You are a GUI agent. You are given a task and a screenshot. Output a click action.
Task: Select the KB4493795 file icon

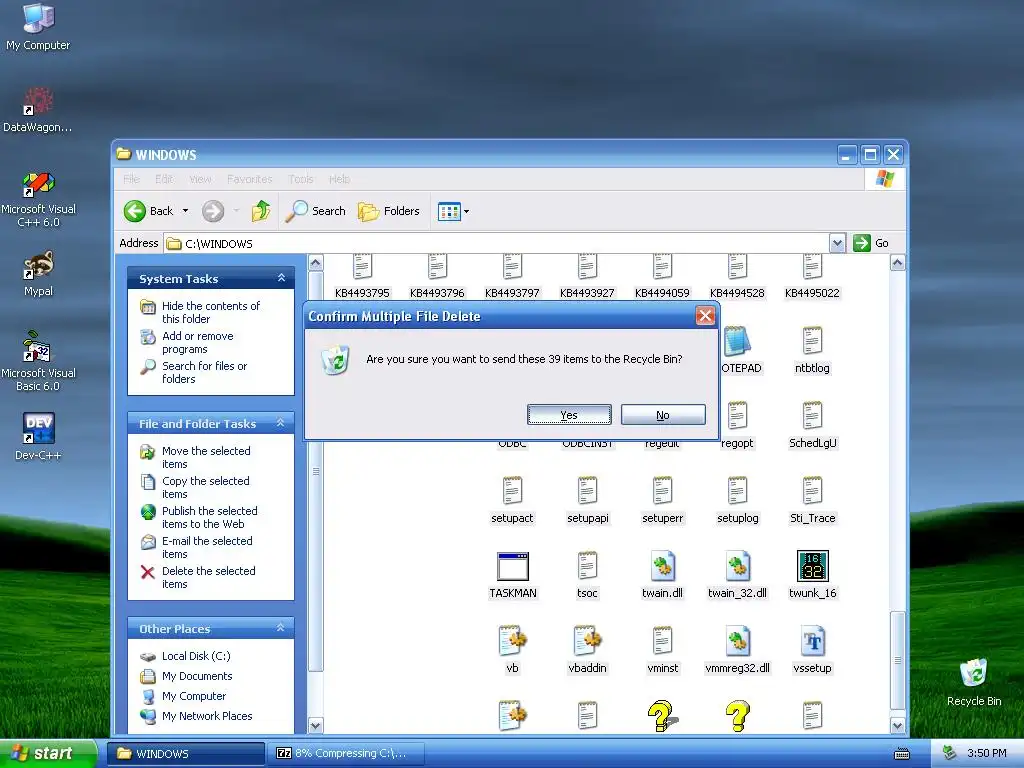pos(362,266)
